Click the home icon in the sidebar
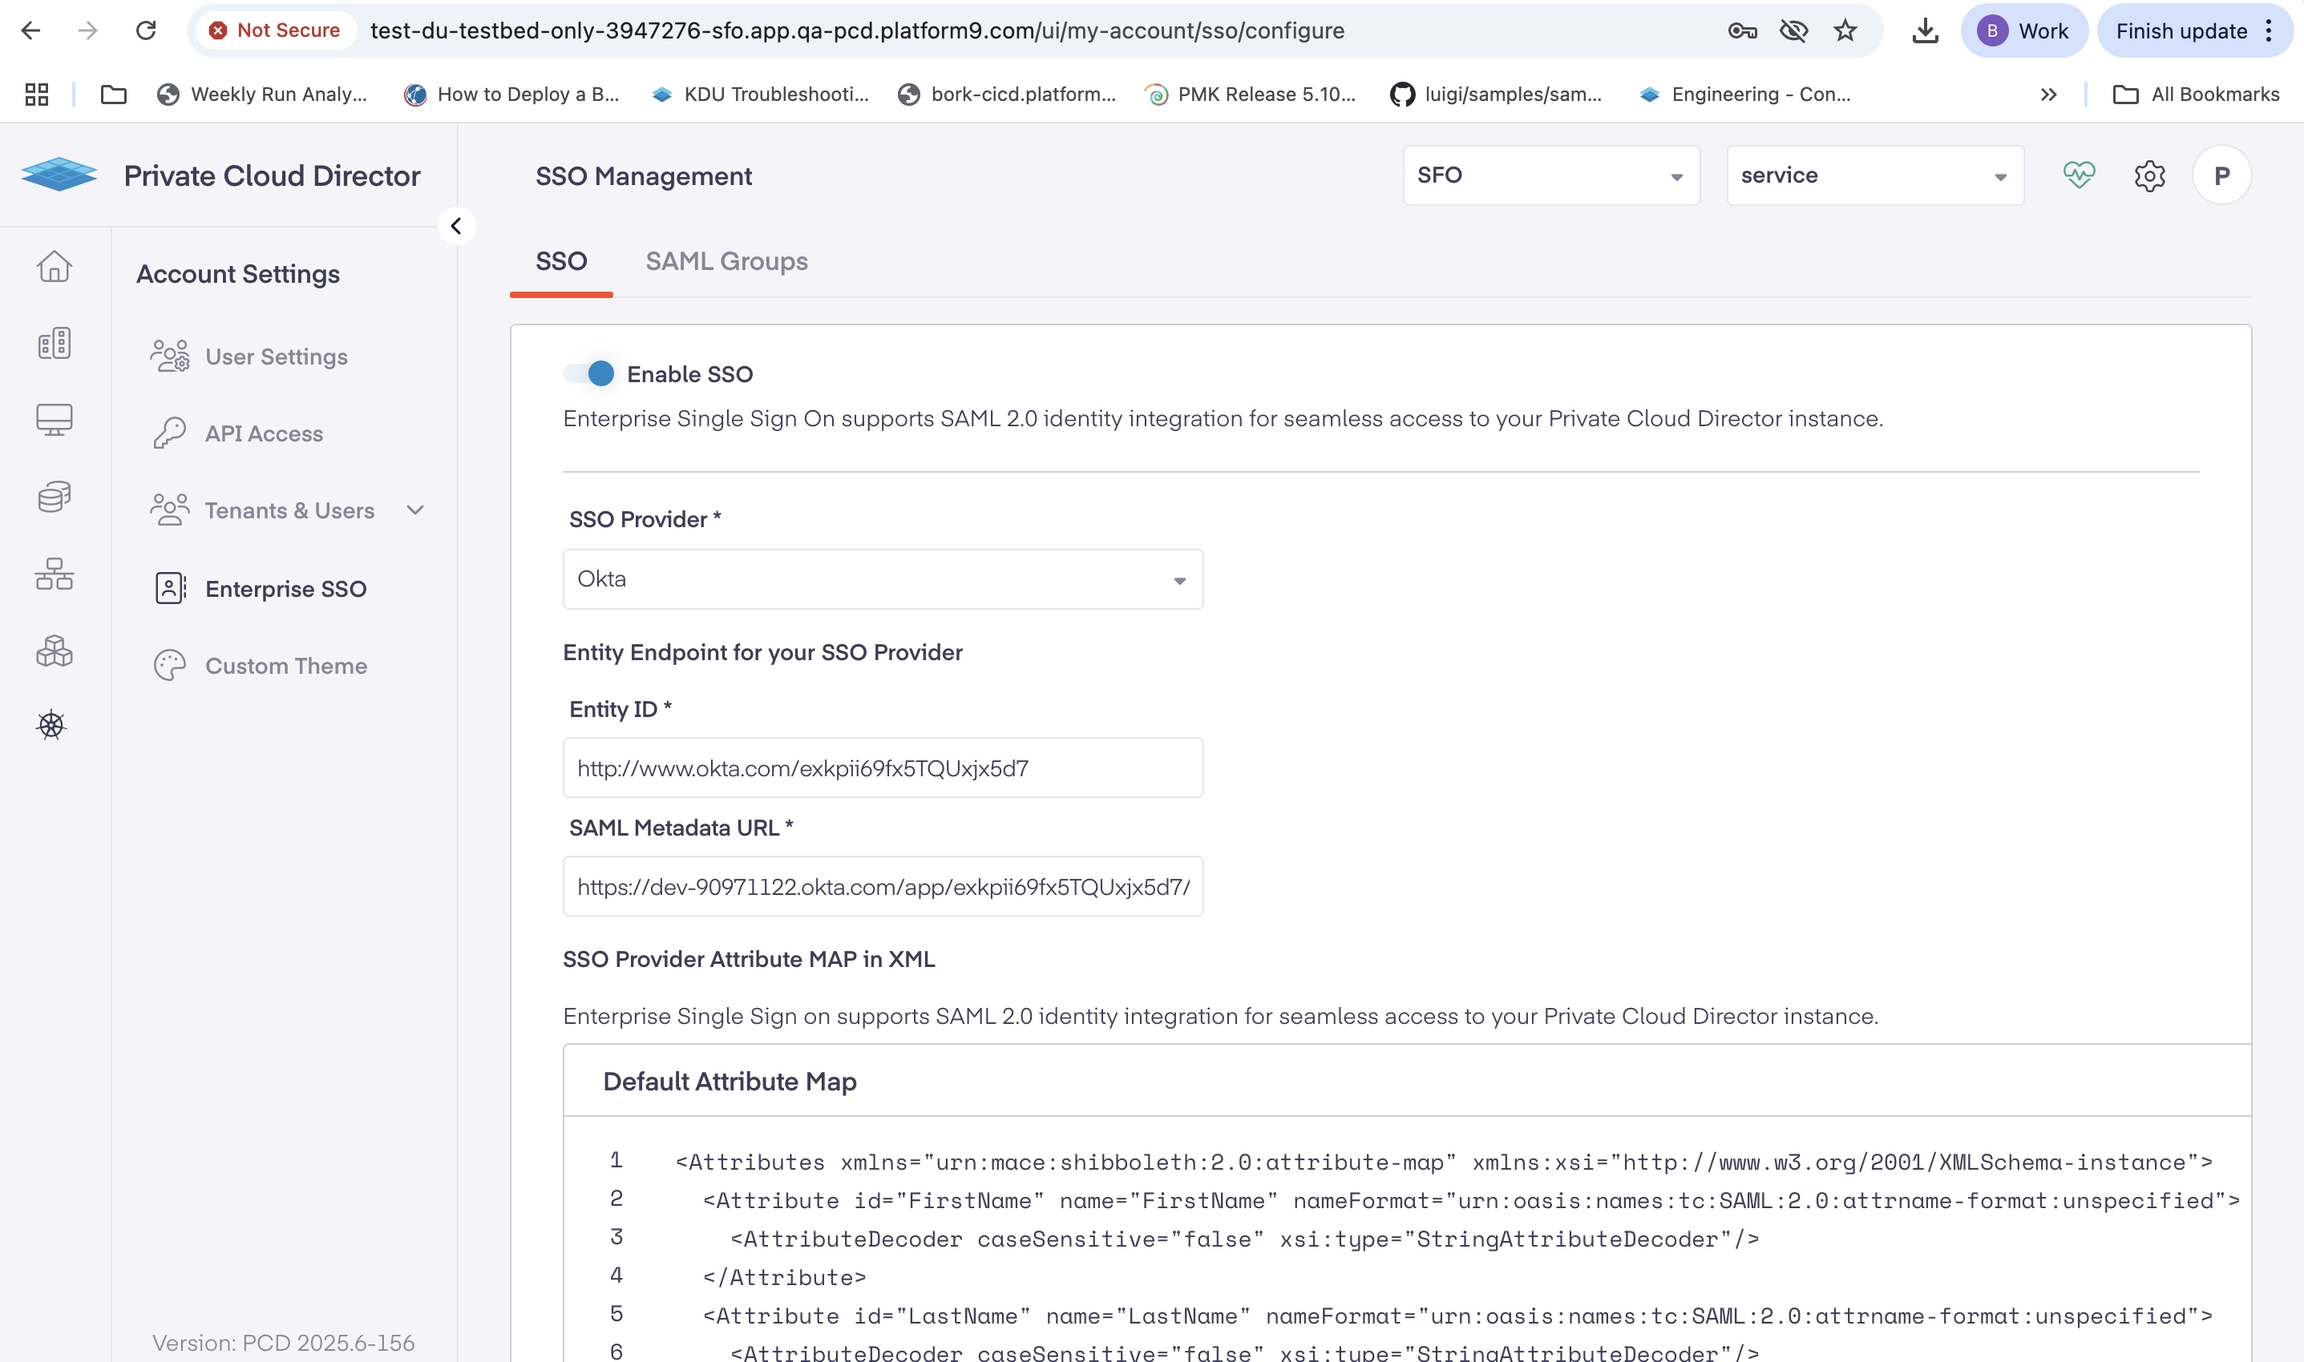Screen dimensions: 2304x1362 [x=54, y=266]
